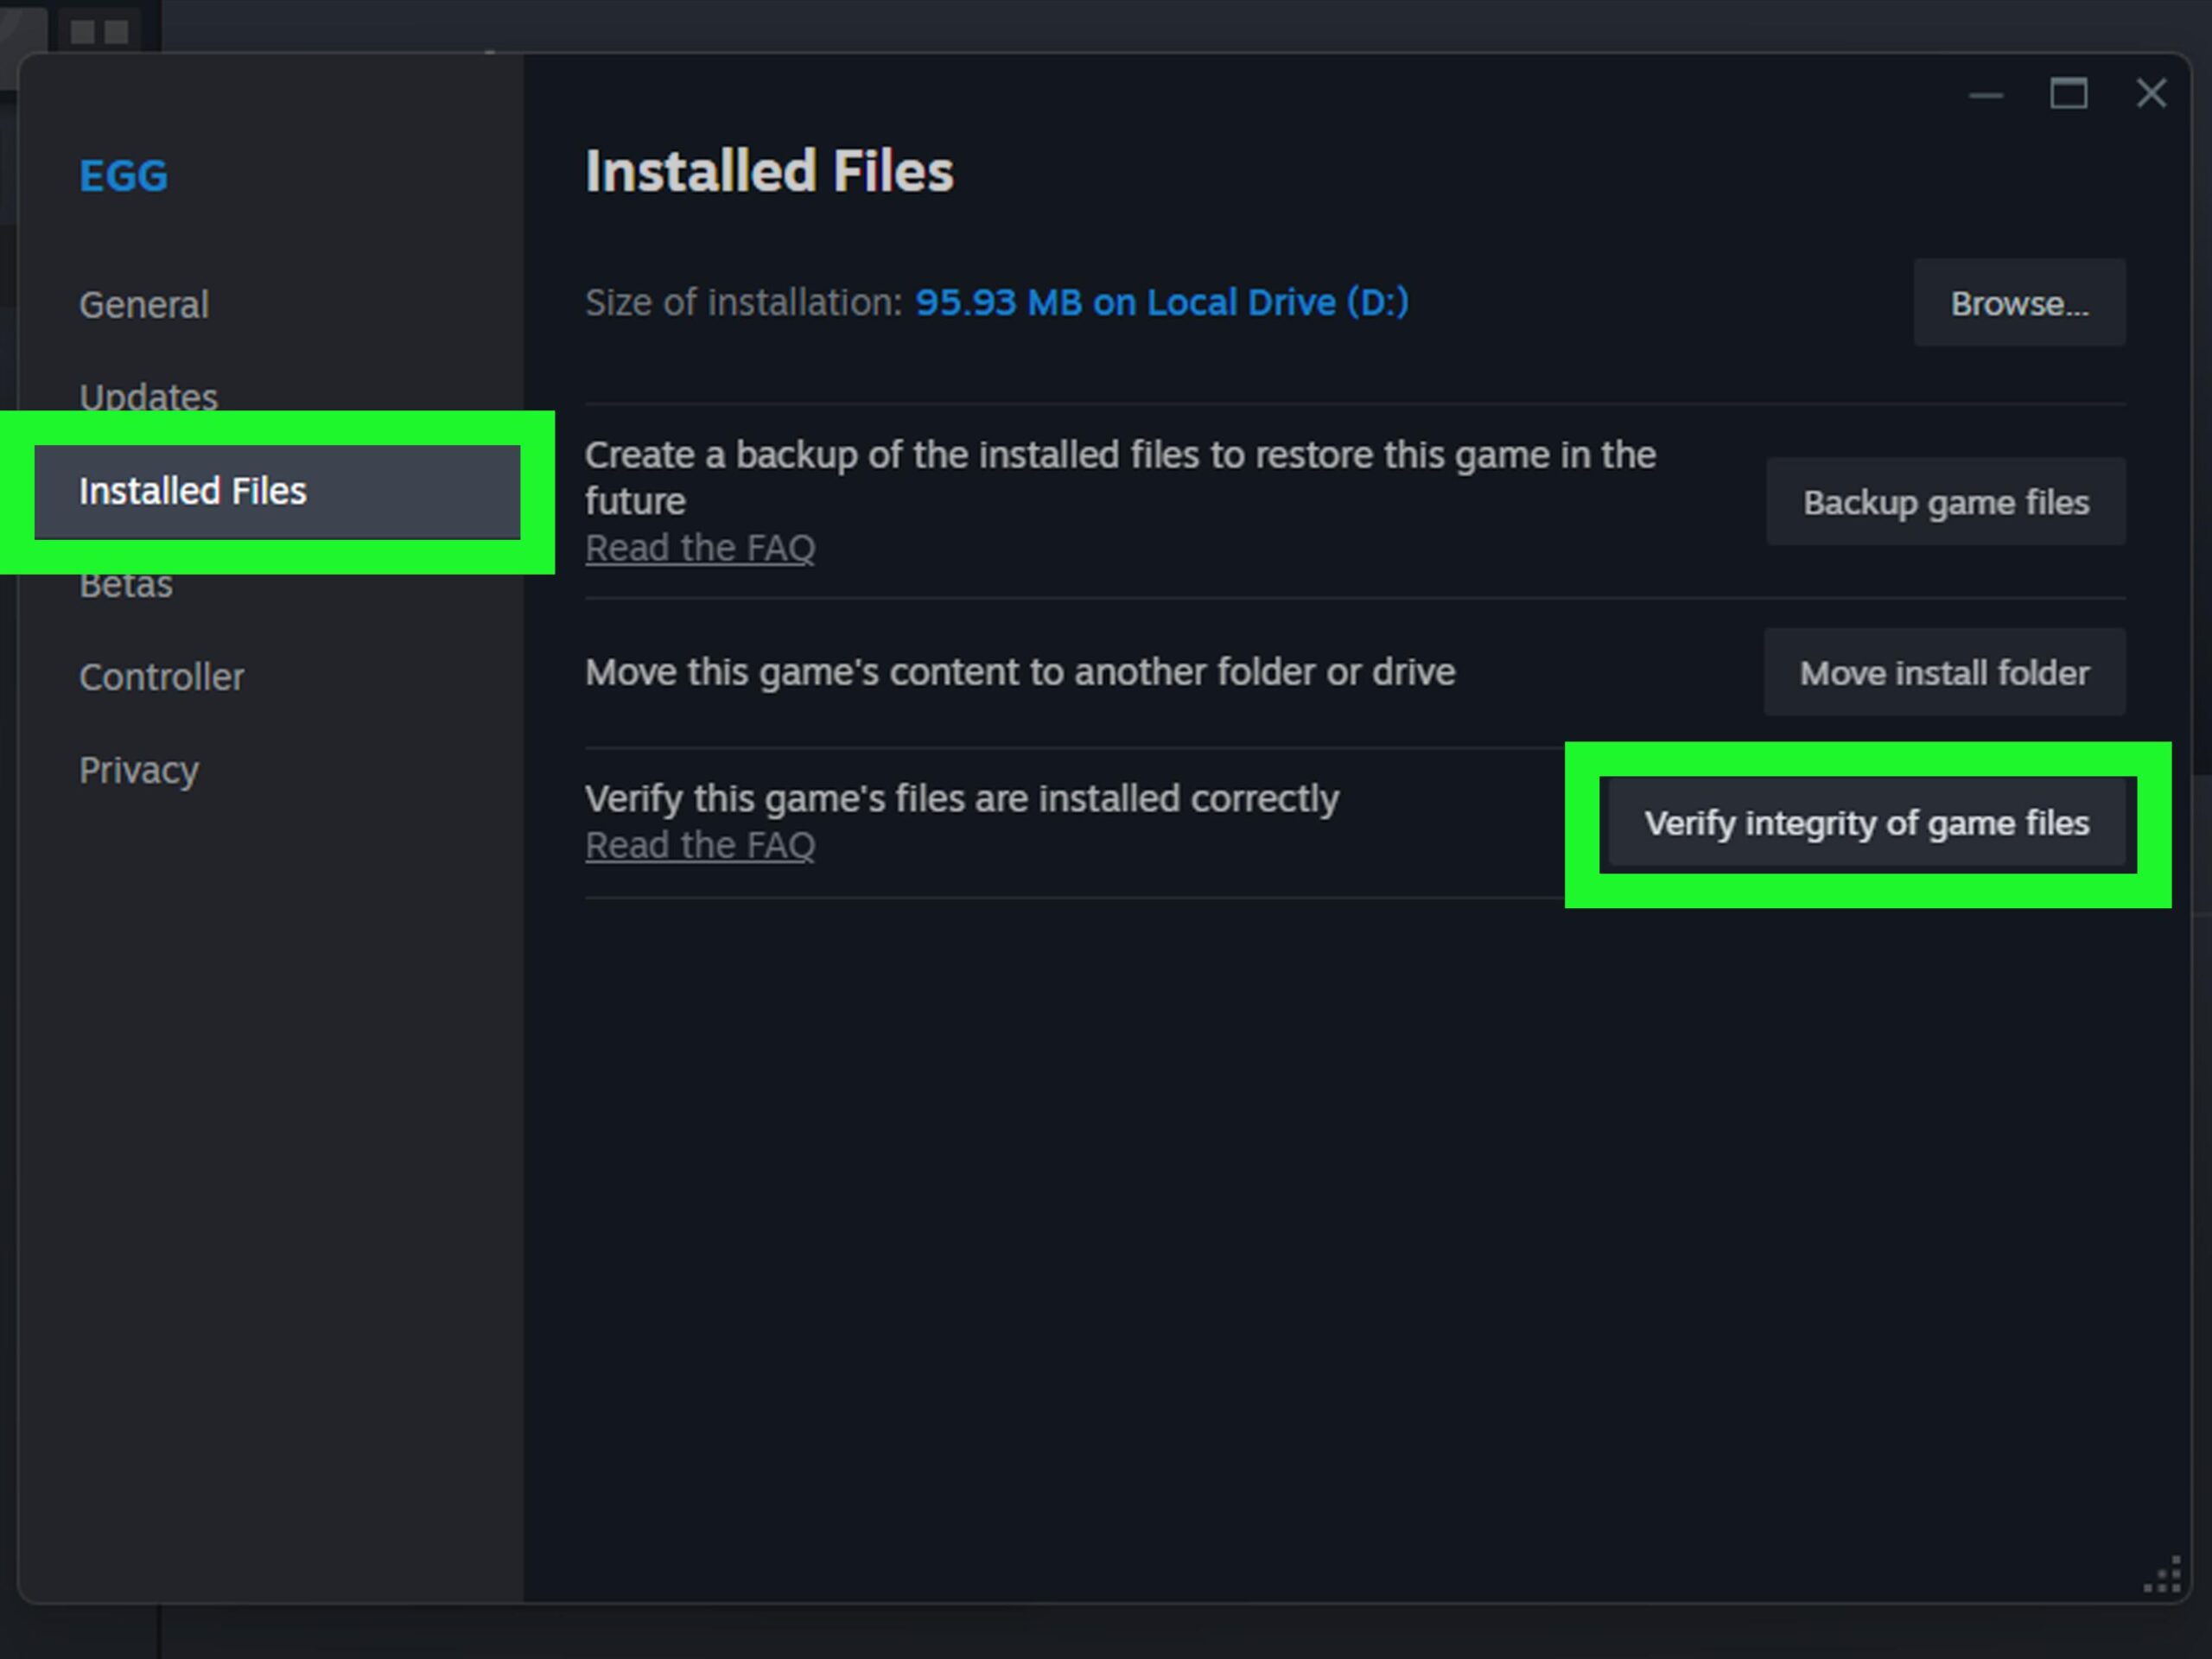The width and height of the screenshot is (2212, 1659).
Task: Show the Privacy tab
Action: (139, 770)
